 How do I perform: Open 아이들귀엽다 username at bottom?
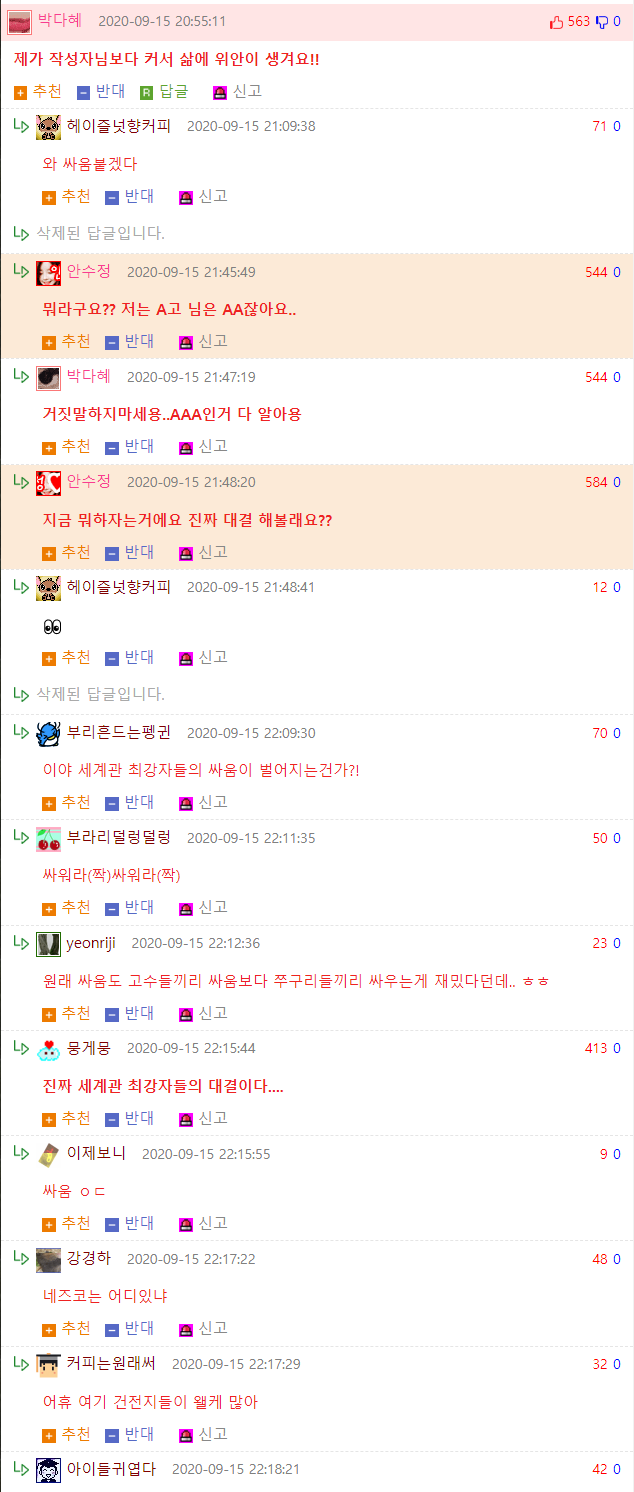pyautogui.click(x=111, y=1469)
